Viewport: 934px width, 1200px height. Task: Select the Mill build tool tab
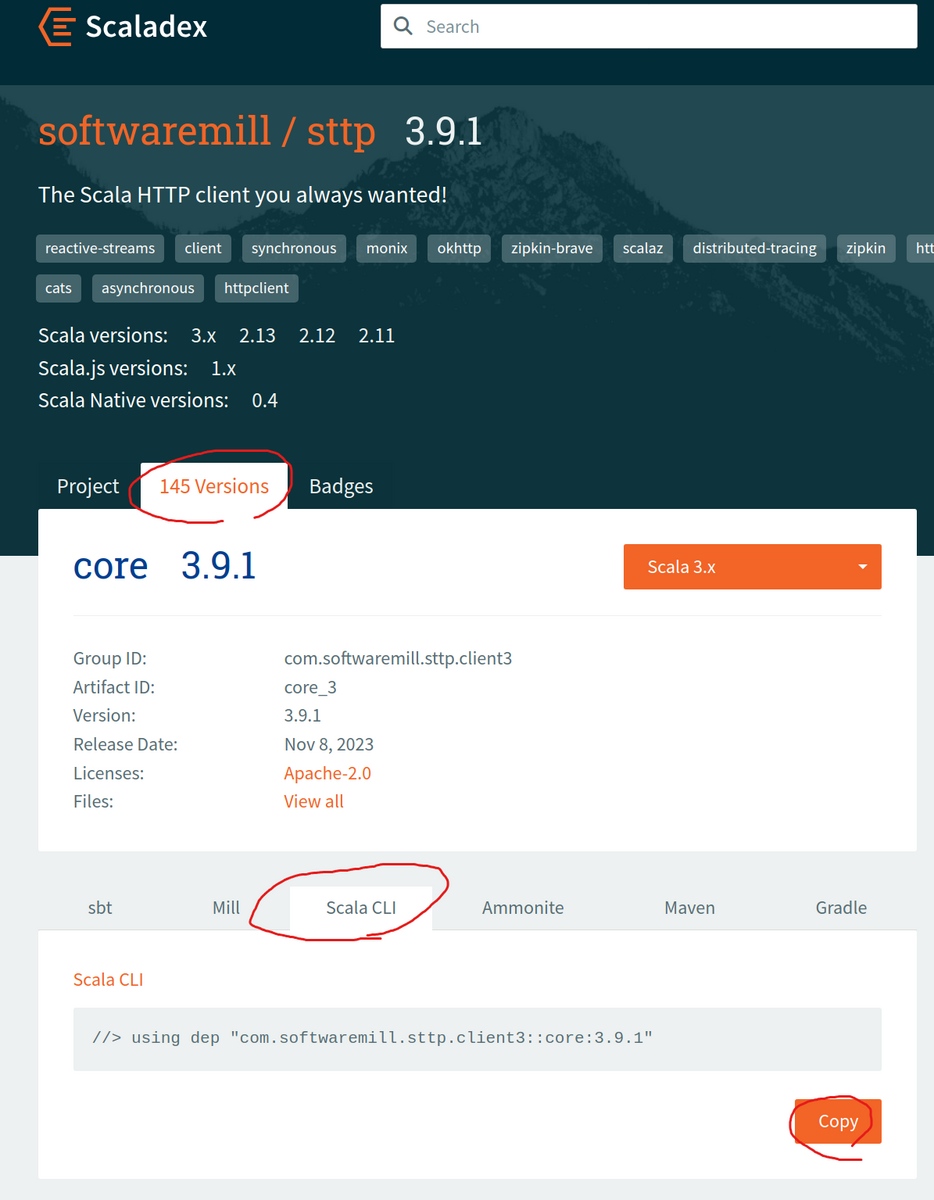coord(226,908)
